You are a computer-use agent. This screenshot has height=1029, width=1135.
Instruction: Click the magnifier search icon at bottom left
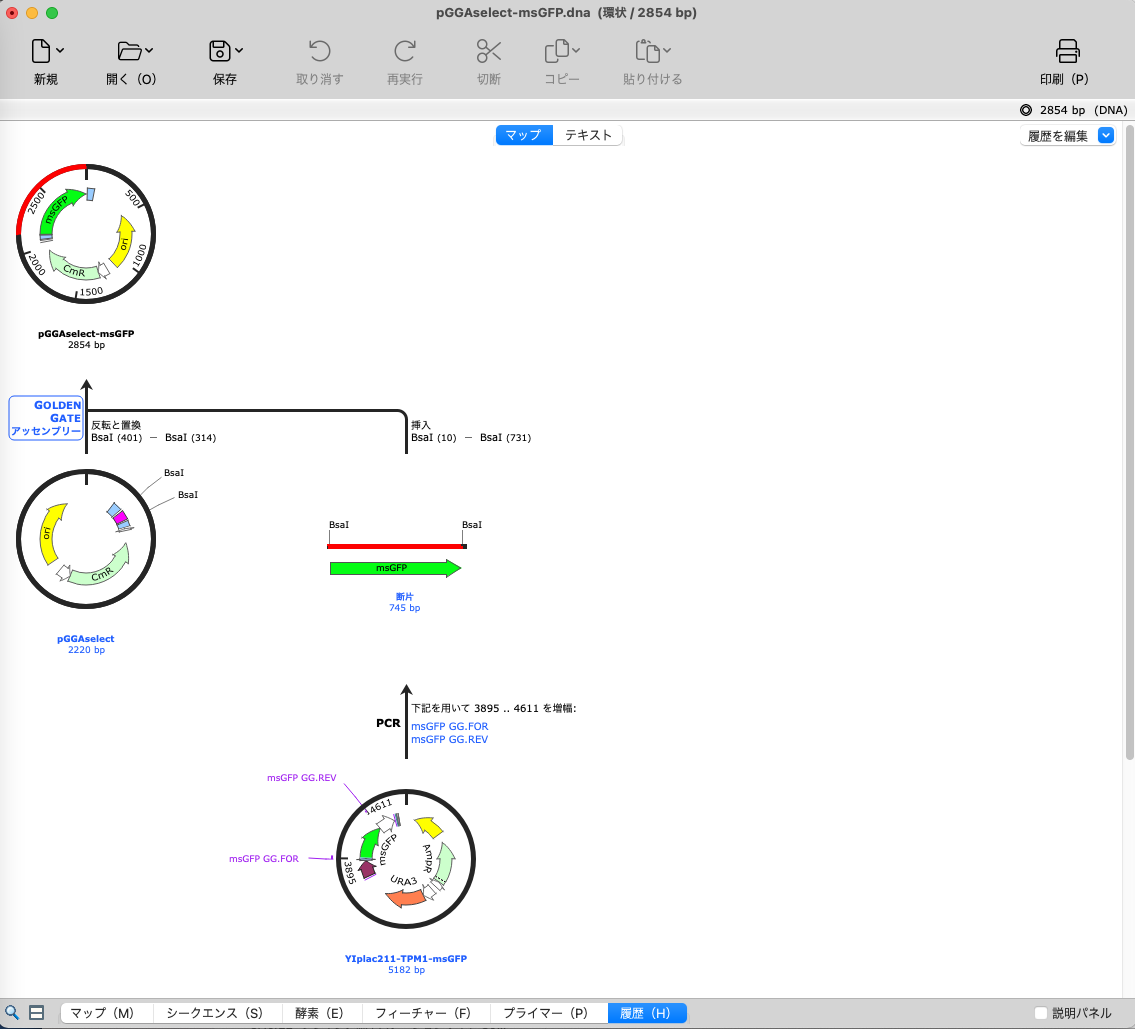pos(13,1013)
